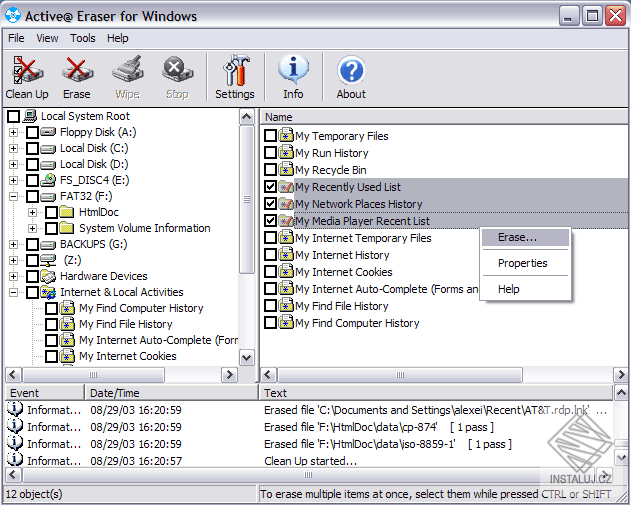Screen dimensions: 631x506
Task: Open Settings with the hammer icon
Action: click(x=235, y=77)
